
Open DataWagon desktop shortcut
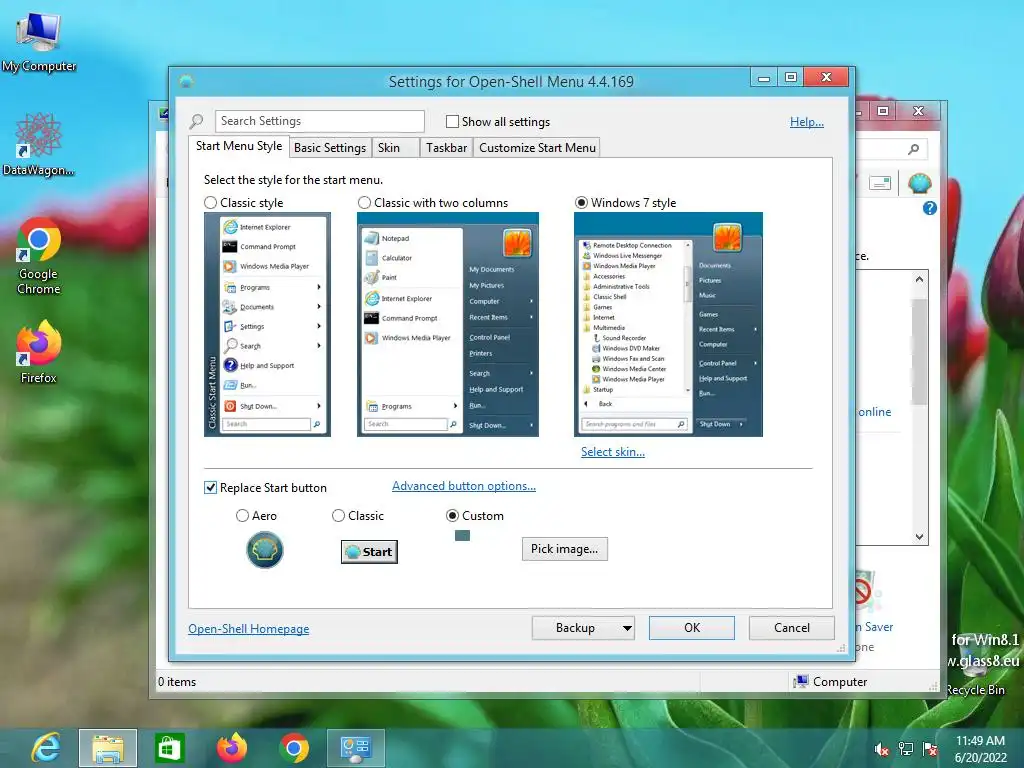[38, 144]
